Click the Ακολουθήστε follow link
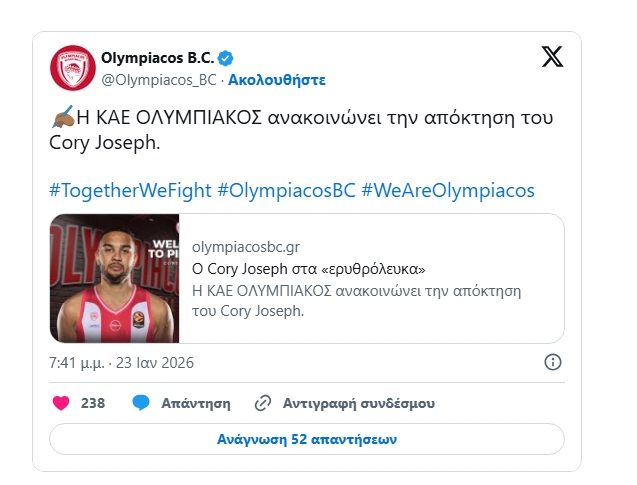The image size is (637, 485). pos(277,79)
